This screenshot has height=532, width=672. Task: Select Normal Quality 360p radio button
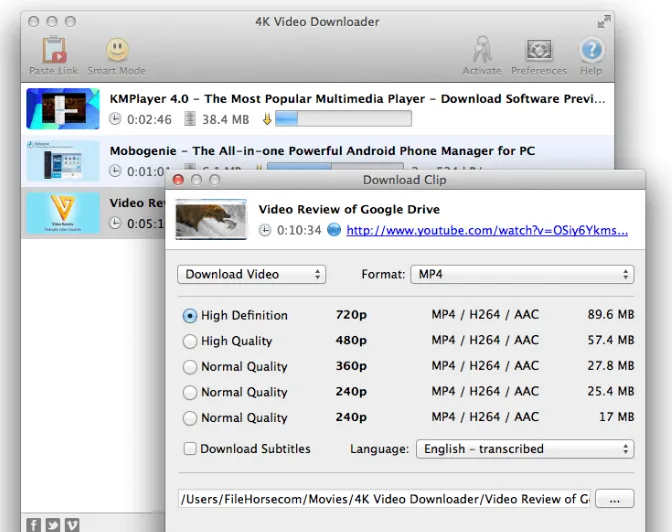[x=190, y=367]
